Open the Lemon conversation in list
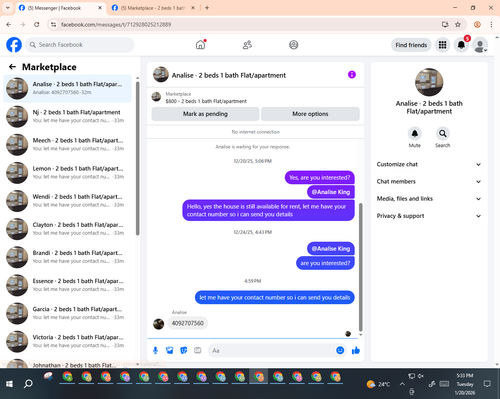Screen dimensions: 500x399 (67, 173)
